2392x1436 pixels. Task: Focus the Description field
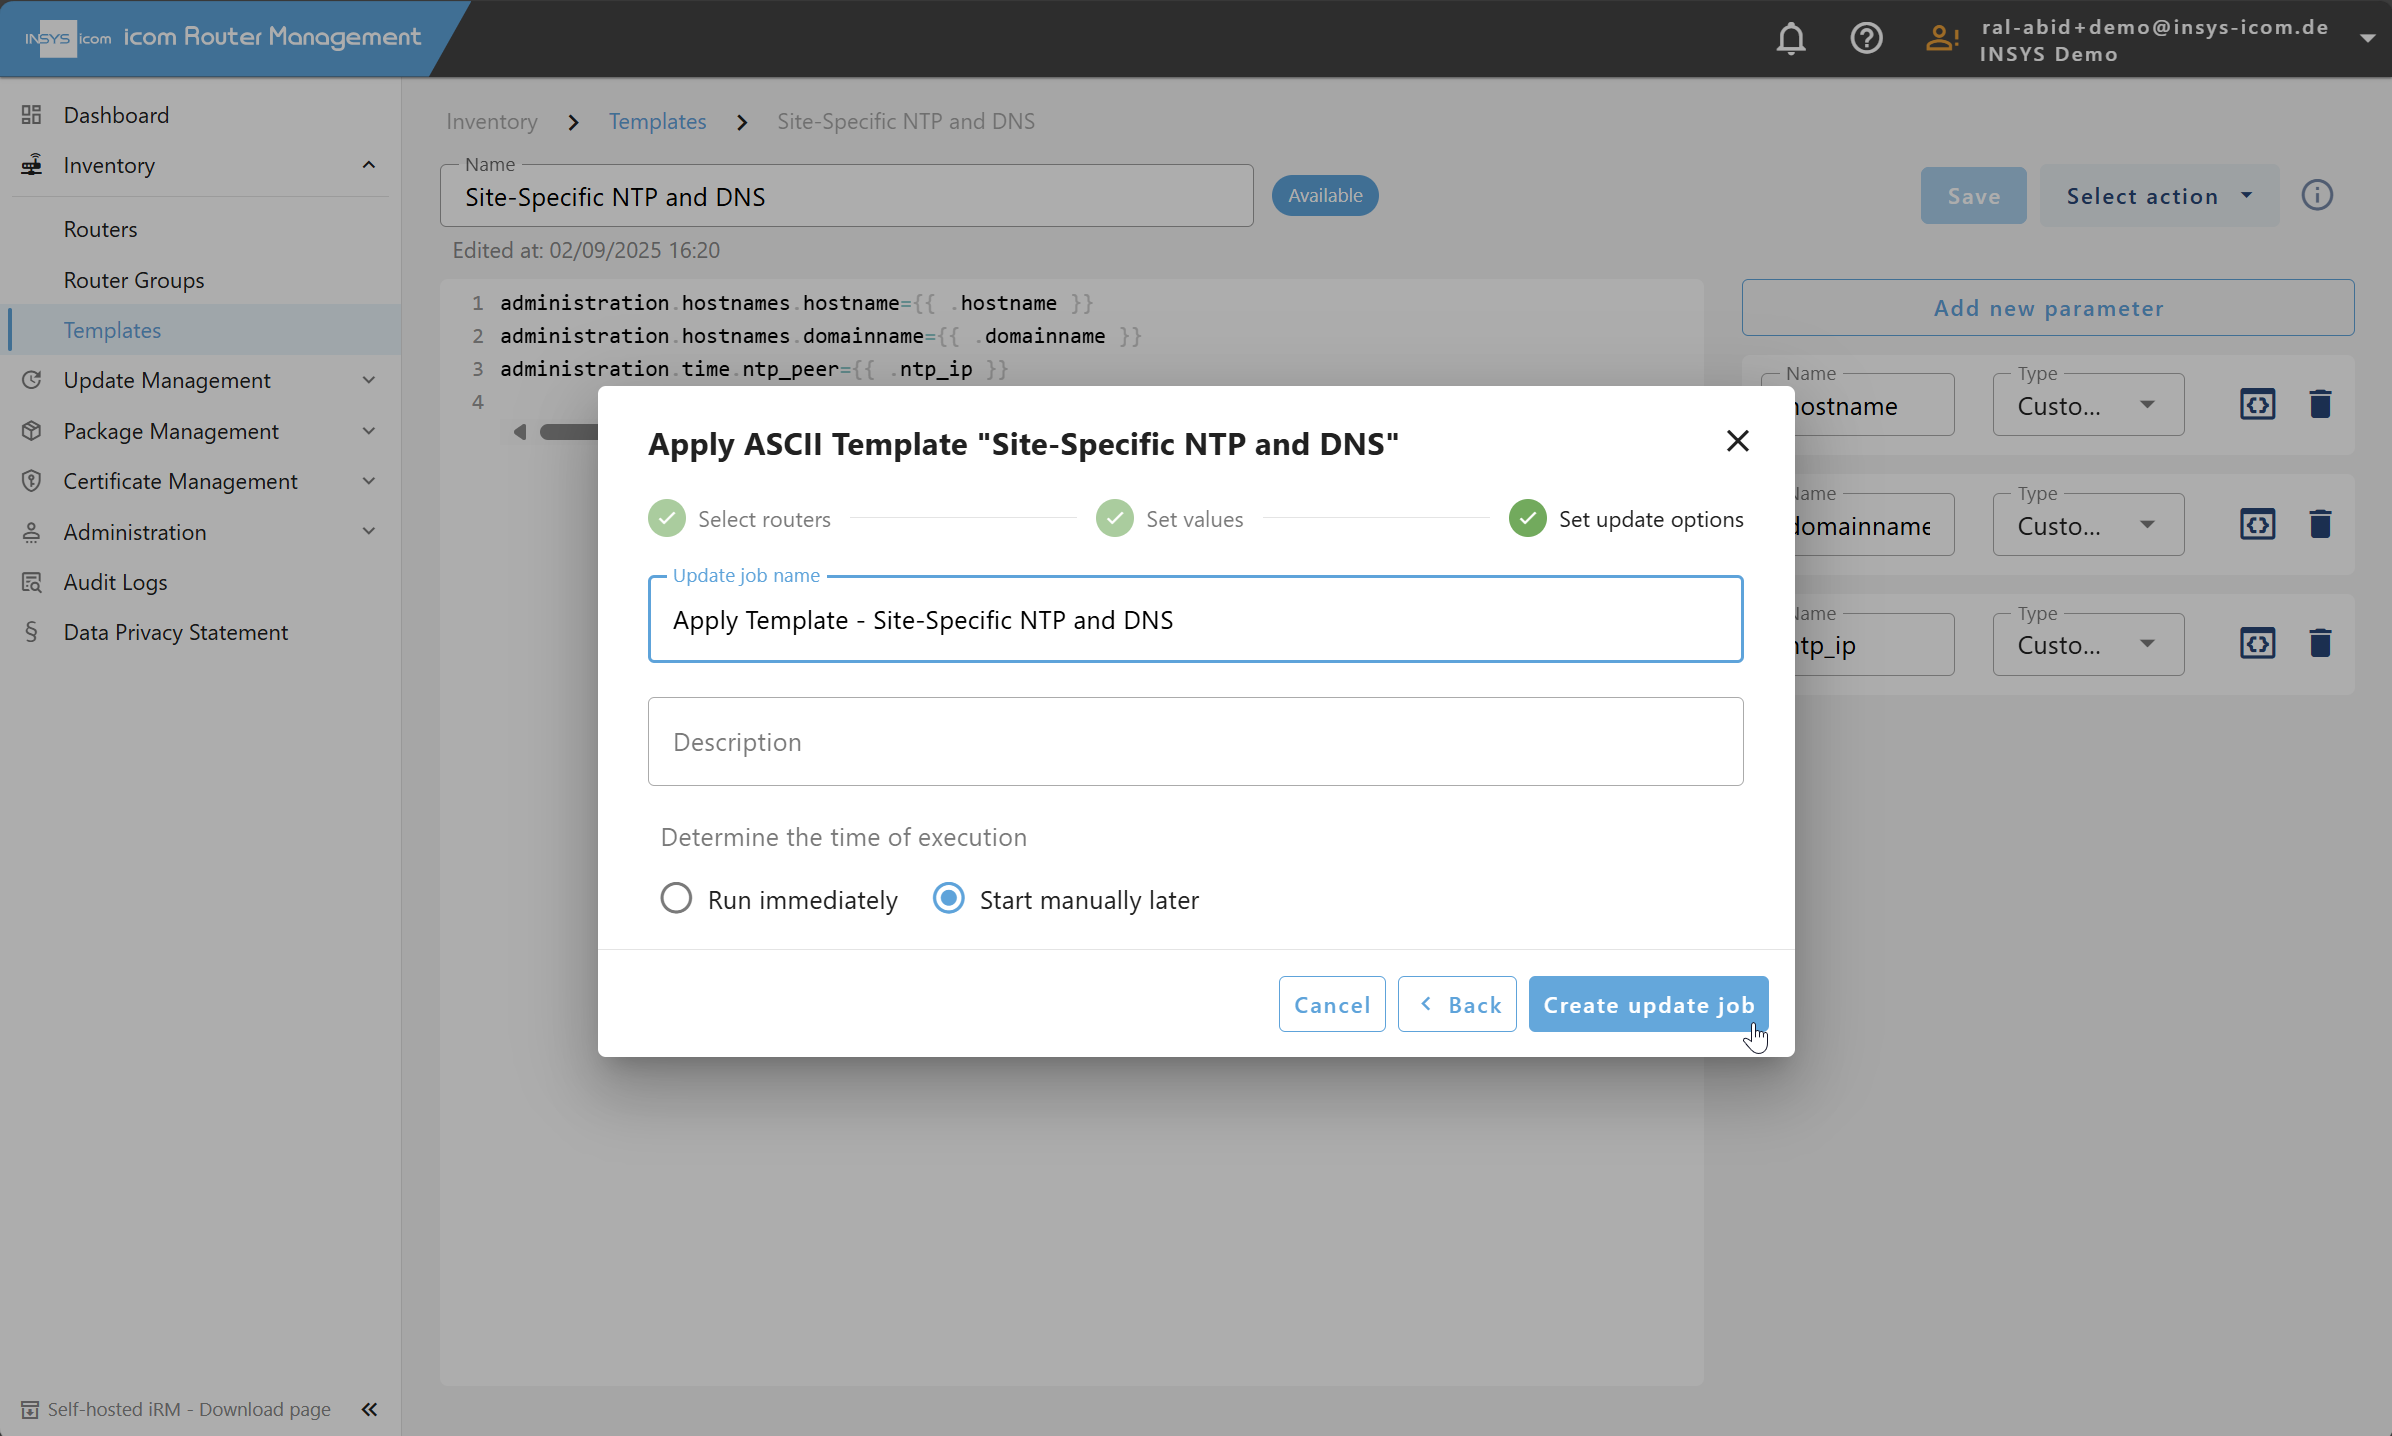tap(1195, 741)
